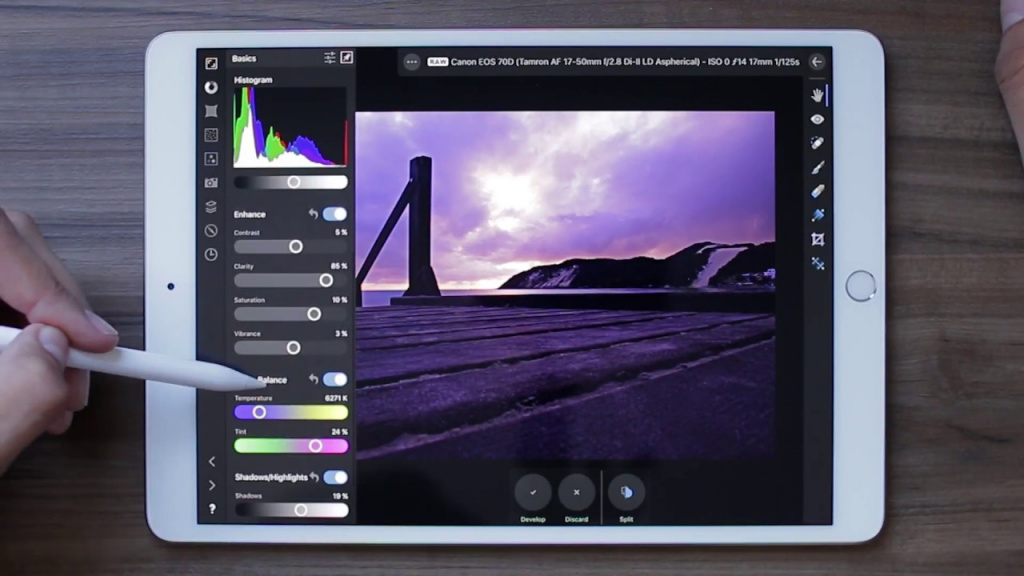Select the Red Eye Removal tool
1024x576 pixels.
tap(817, 119)
